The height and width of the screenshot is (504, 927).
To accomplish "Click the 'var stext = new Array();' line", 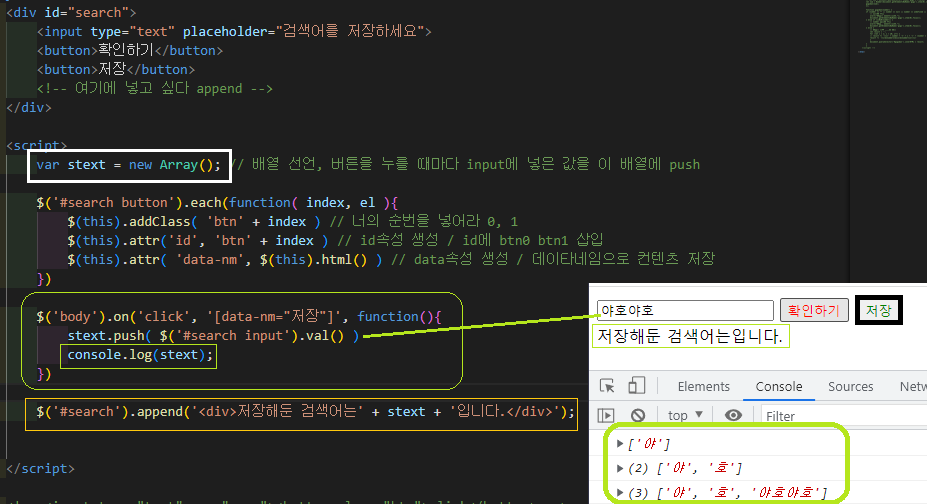I will [128, 165].
